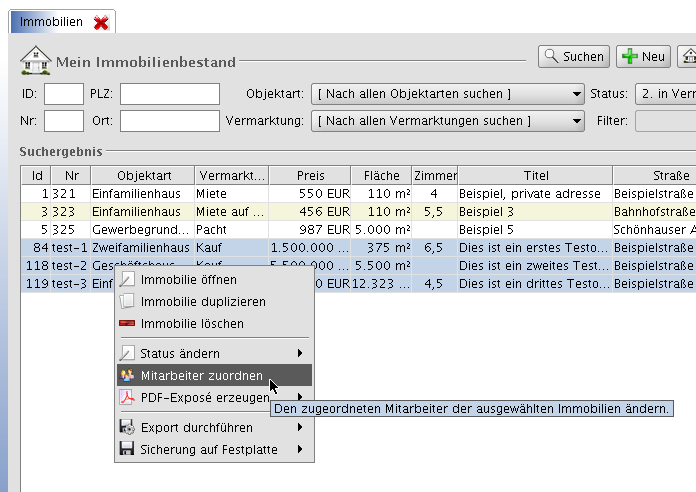This screenshot has height=492, width=696.
Task: Click the ID input field
Action: tap(64, 94)
